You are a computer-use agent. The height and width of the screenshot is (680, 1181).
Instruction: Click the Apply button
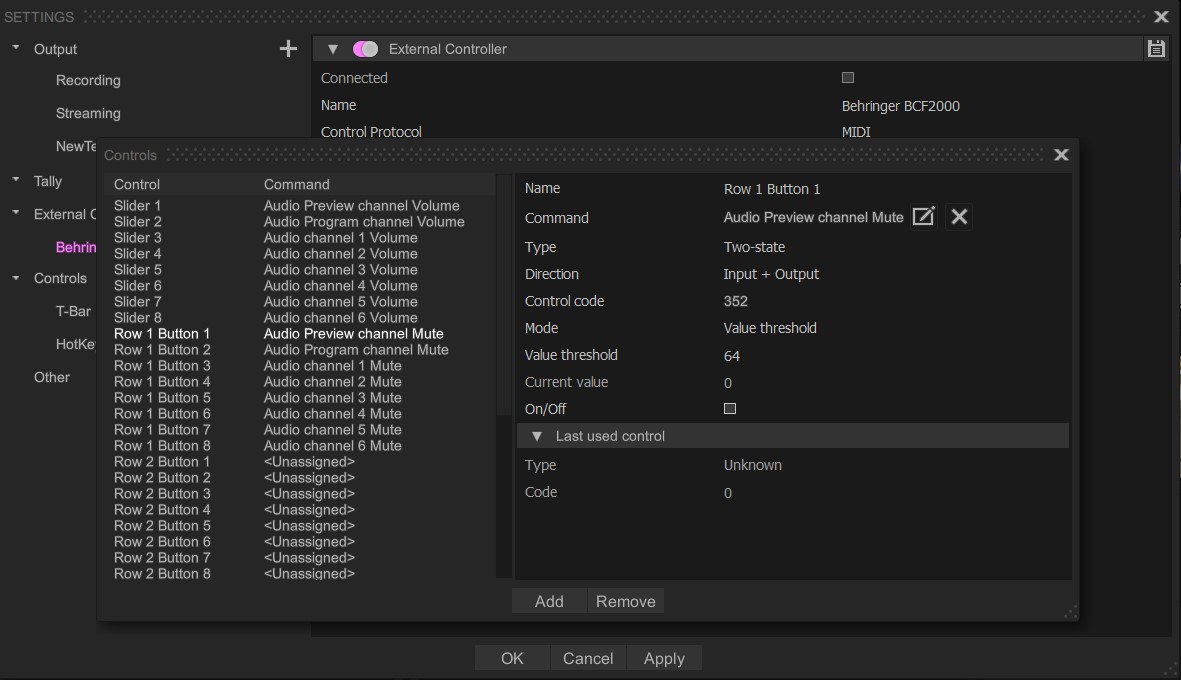[x=664, y=658]
